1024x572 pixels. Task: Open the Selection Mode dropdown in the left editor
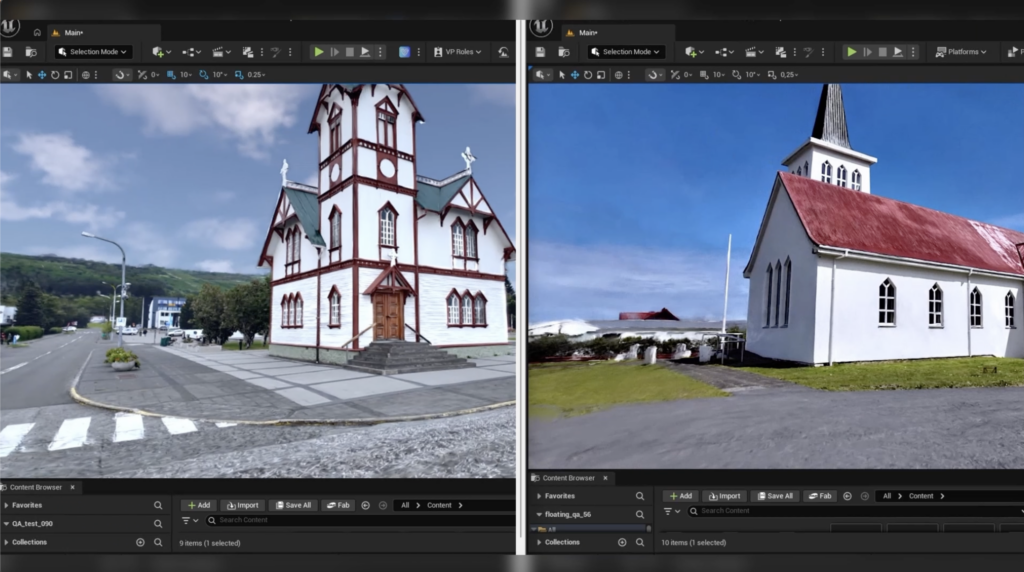click(93, 52)
